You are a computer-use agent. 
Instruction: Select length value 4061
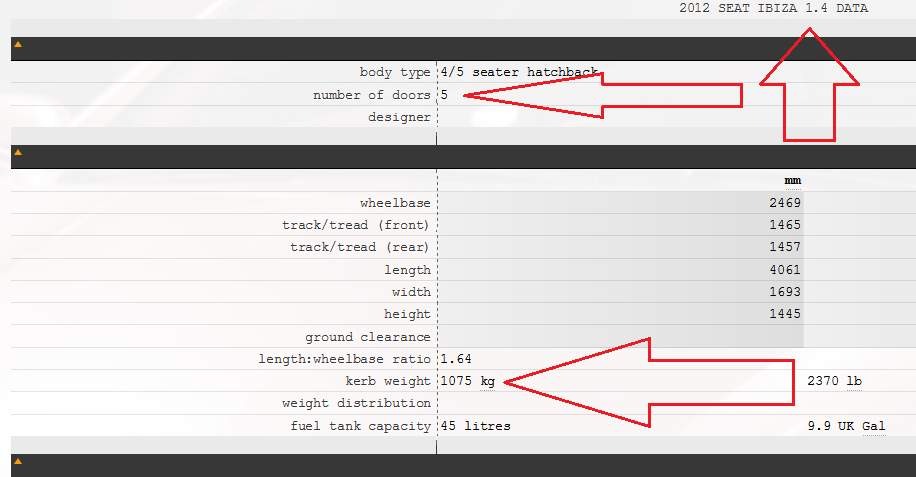[x=785, y=270]
